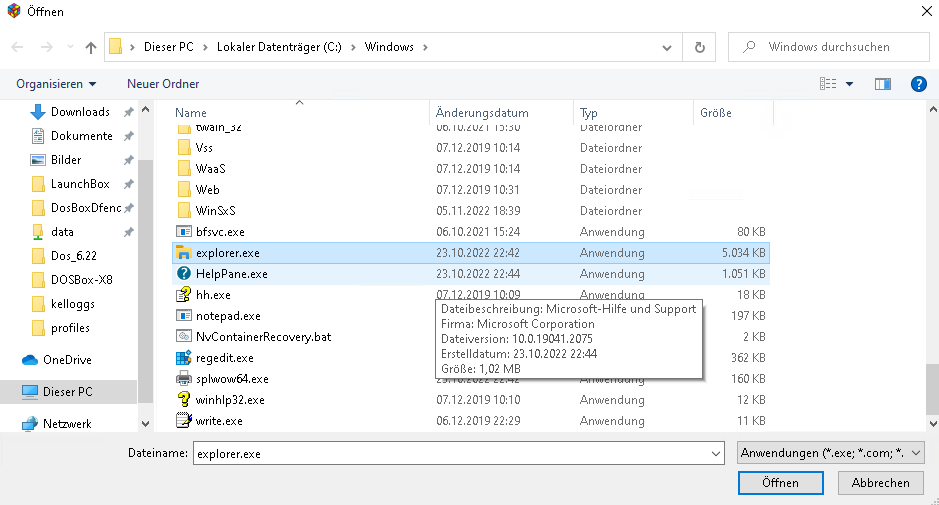939x505 pixels.
Task: Open the Organisieren dropdown menu
Action: pyautogui.click(x=56, y=84)
